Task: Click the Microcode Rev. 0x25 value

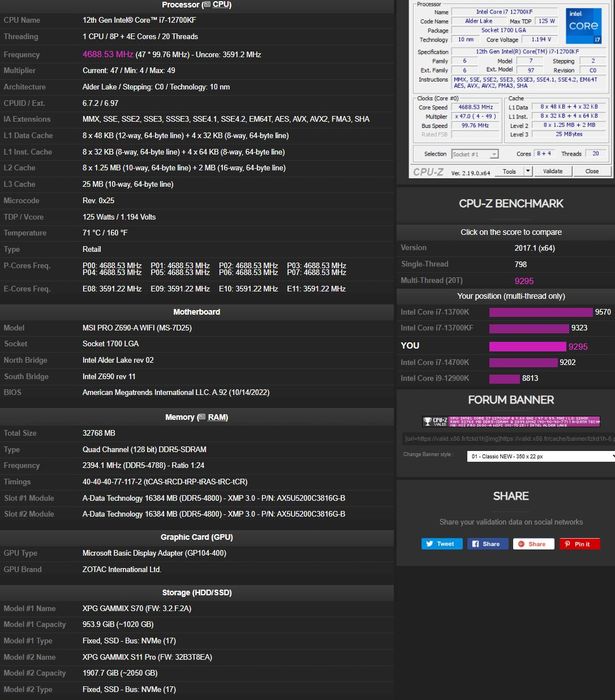Action: (98, 200)
